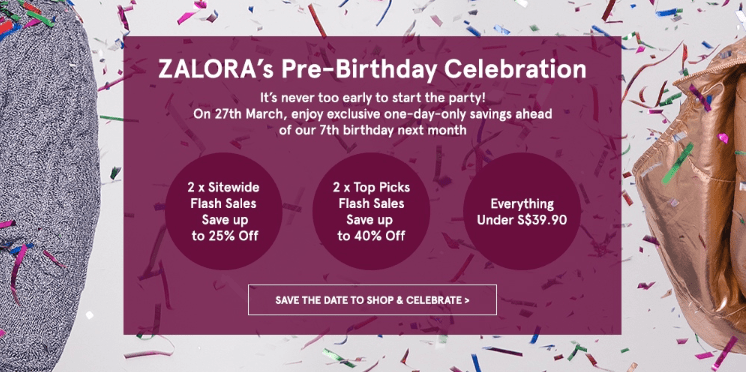Click the ZALORA's Pre-Birthday Celebration heading

tap(372, 70)
